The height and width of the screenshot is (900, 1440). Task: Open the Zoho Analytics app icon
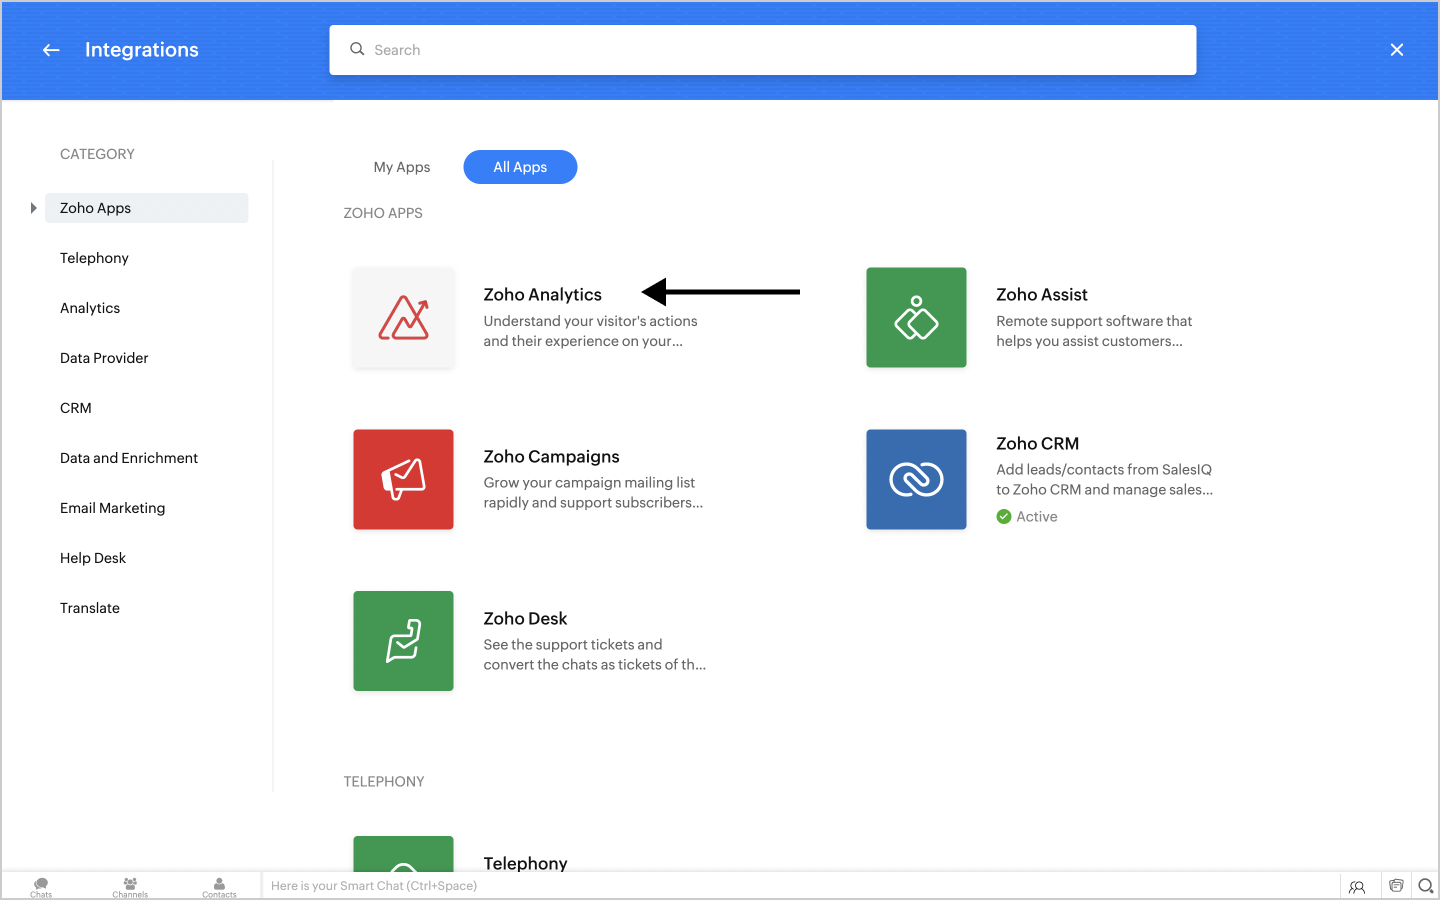[403, 318]
